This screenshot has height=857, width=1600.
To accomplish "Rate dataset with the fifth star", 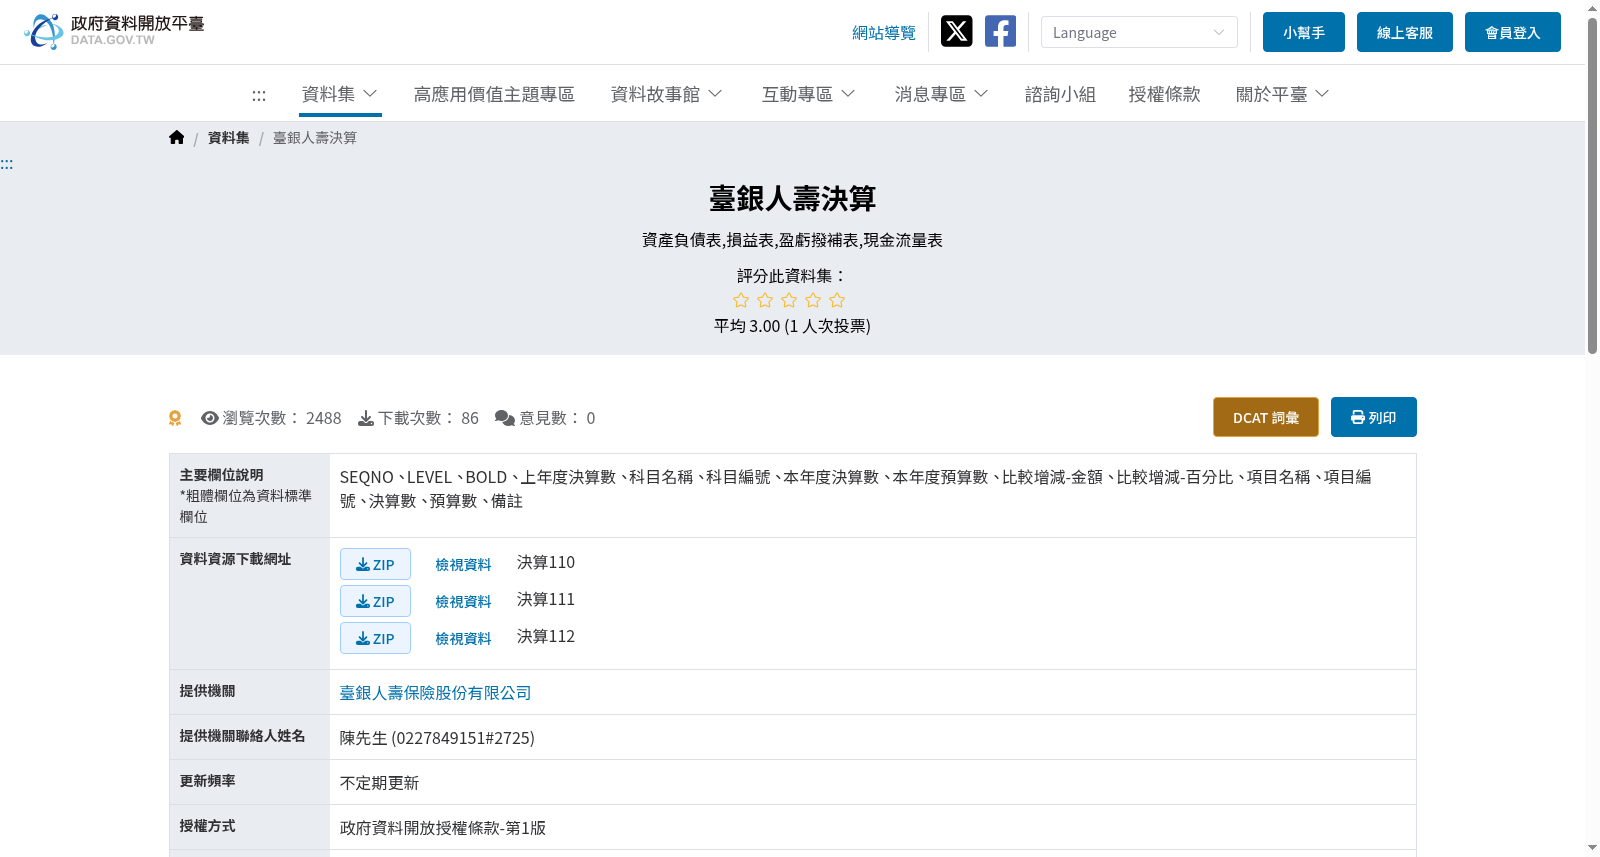I will click(x=837, y=300).
